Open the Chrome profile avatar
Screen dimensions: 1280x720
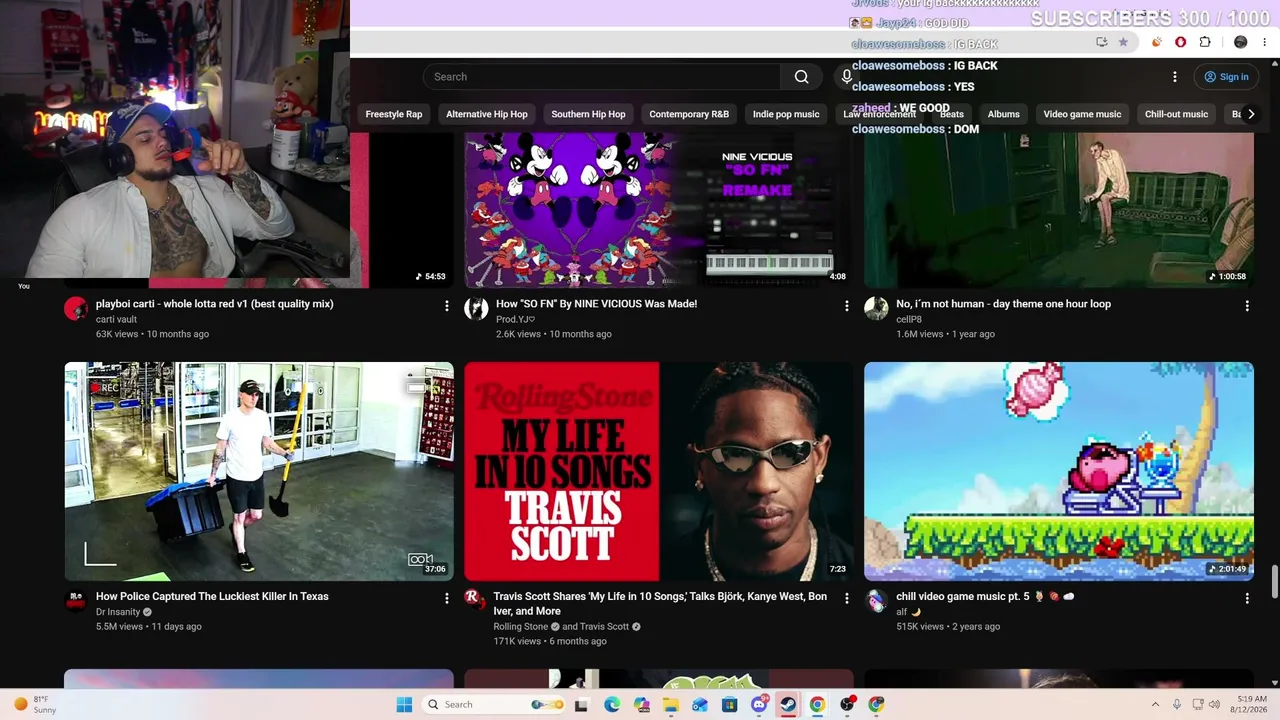coord(1240,42)
